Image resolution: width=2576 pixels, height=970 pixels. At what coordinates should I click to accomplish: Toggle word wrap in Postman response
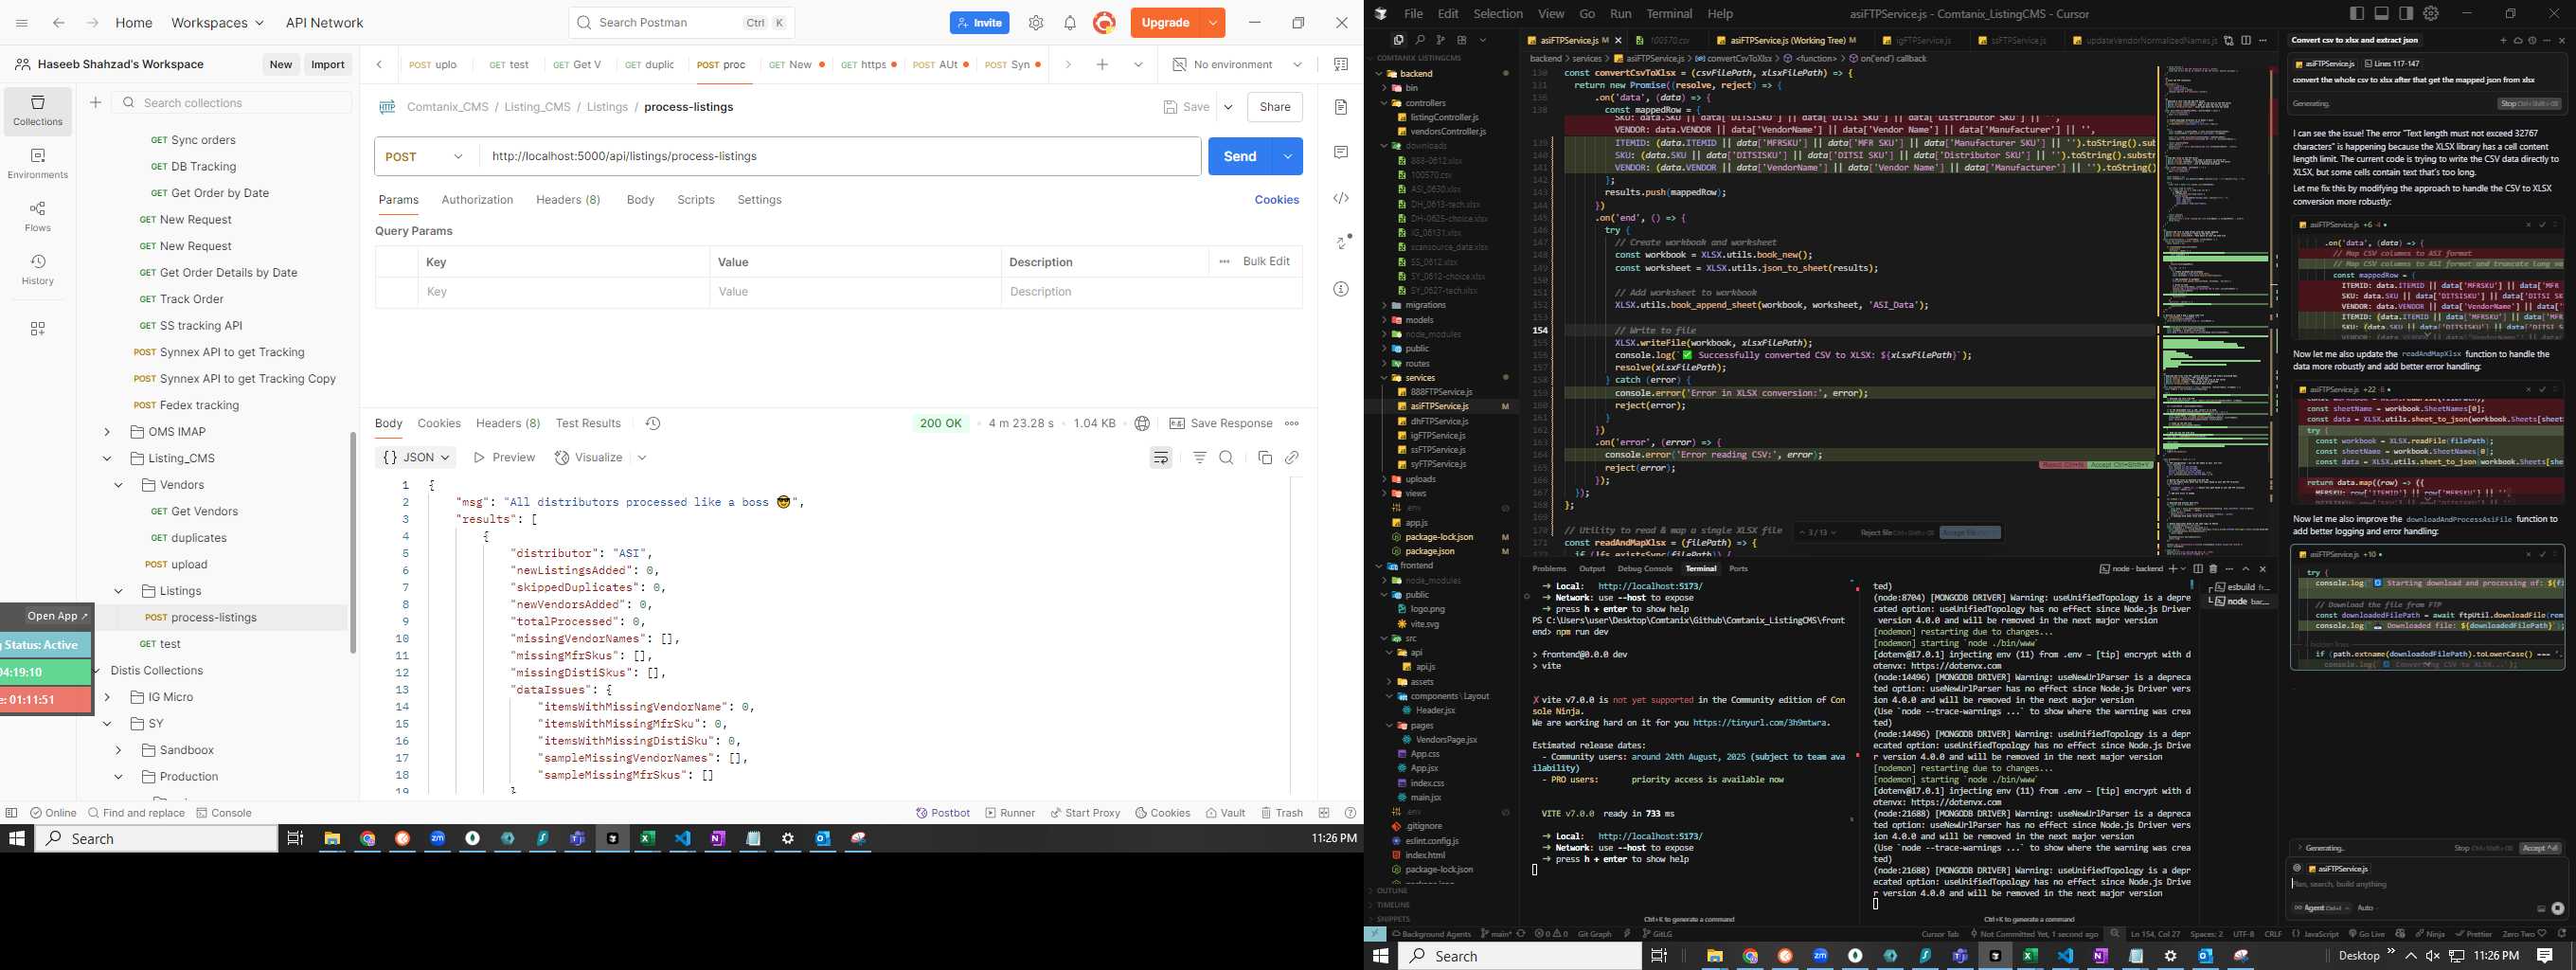[x=1161, y=458]
